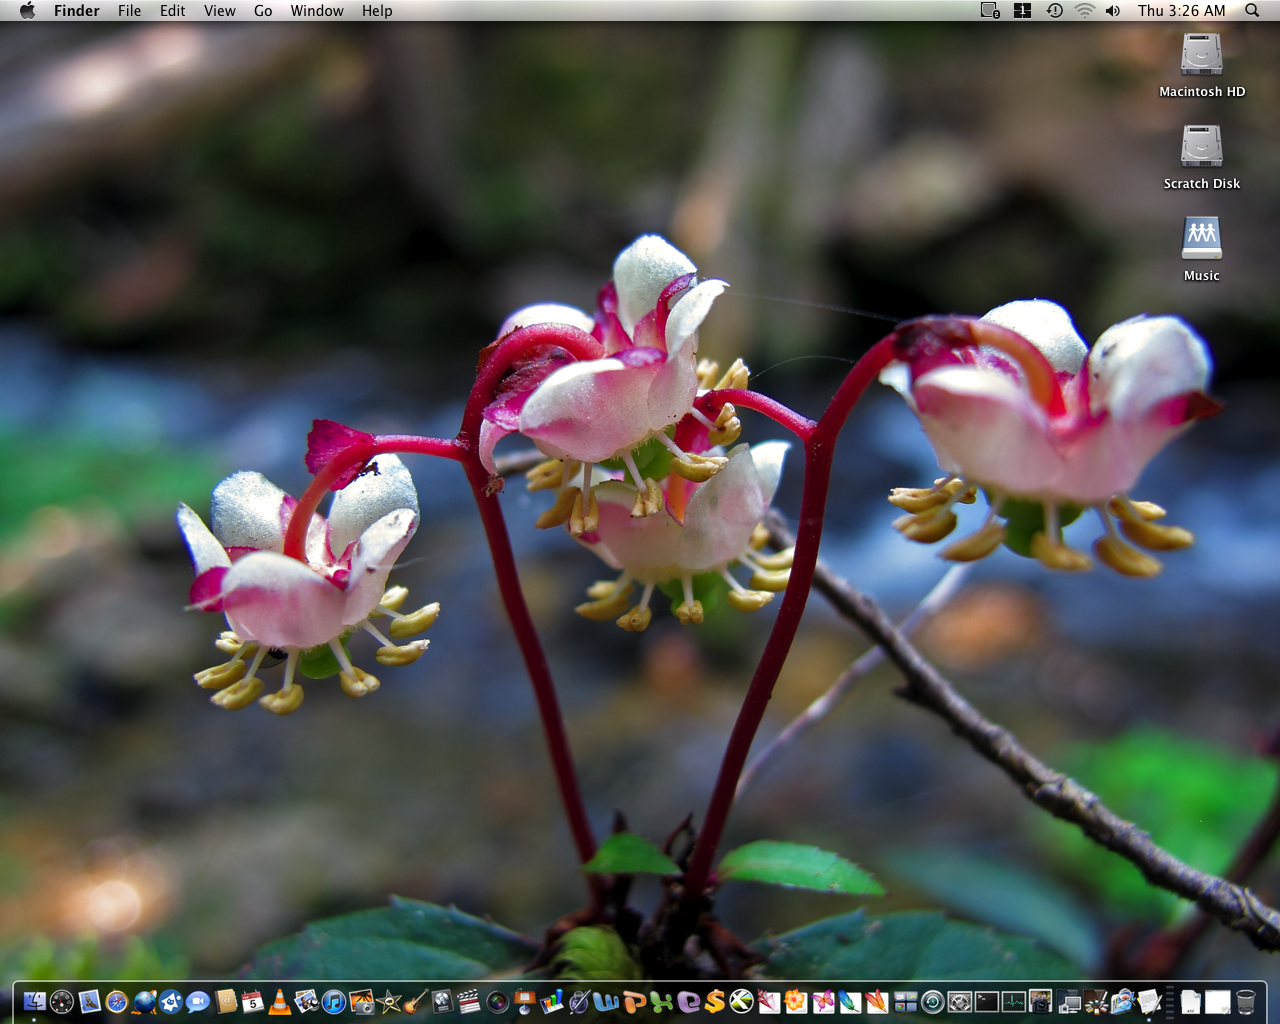Open iChat speech bubble camera icon

click(198, 1001)
